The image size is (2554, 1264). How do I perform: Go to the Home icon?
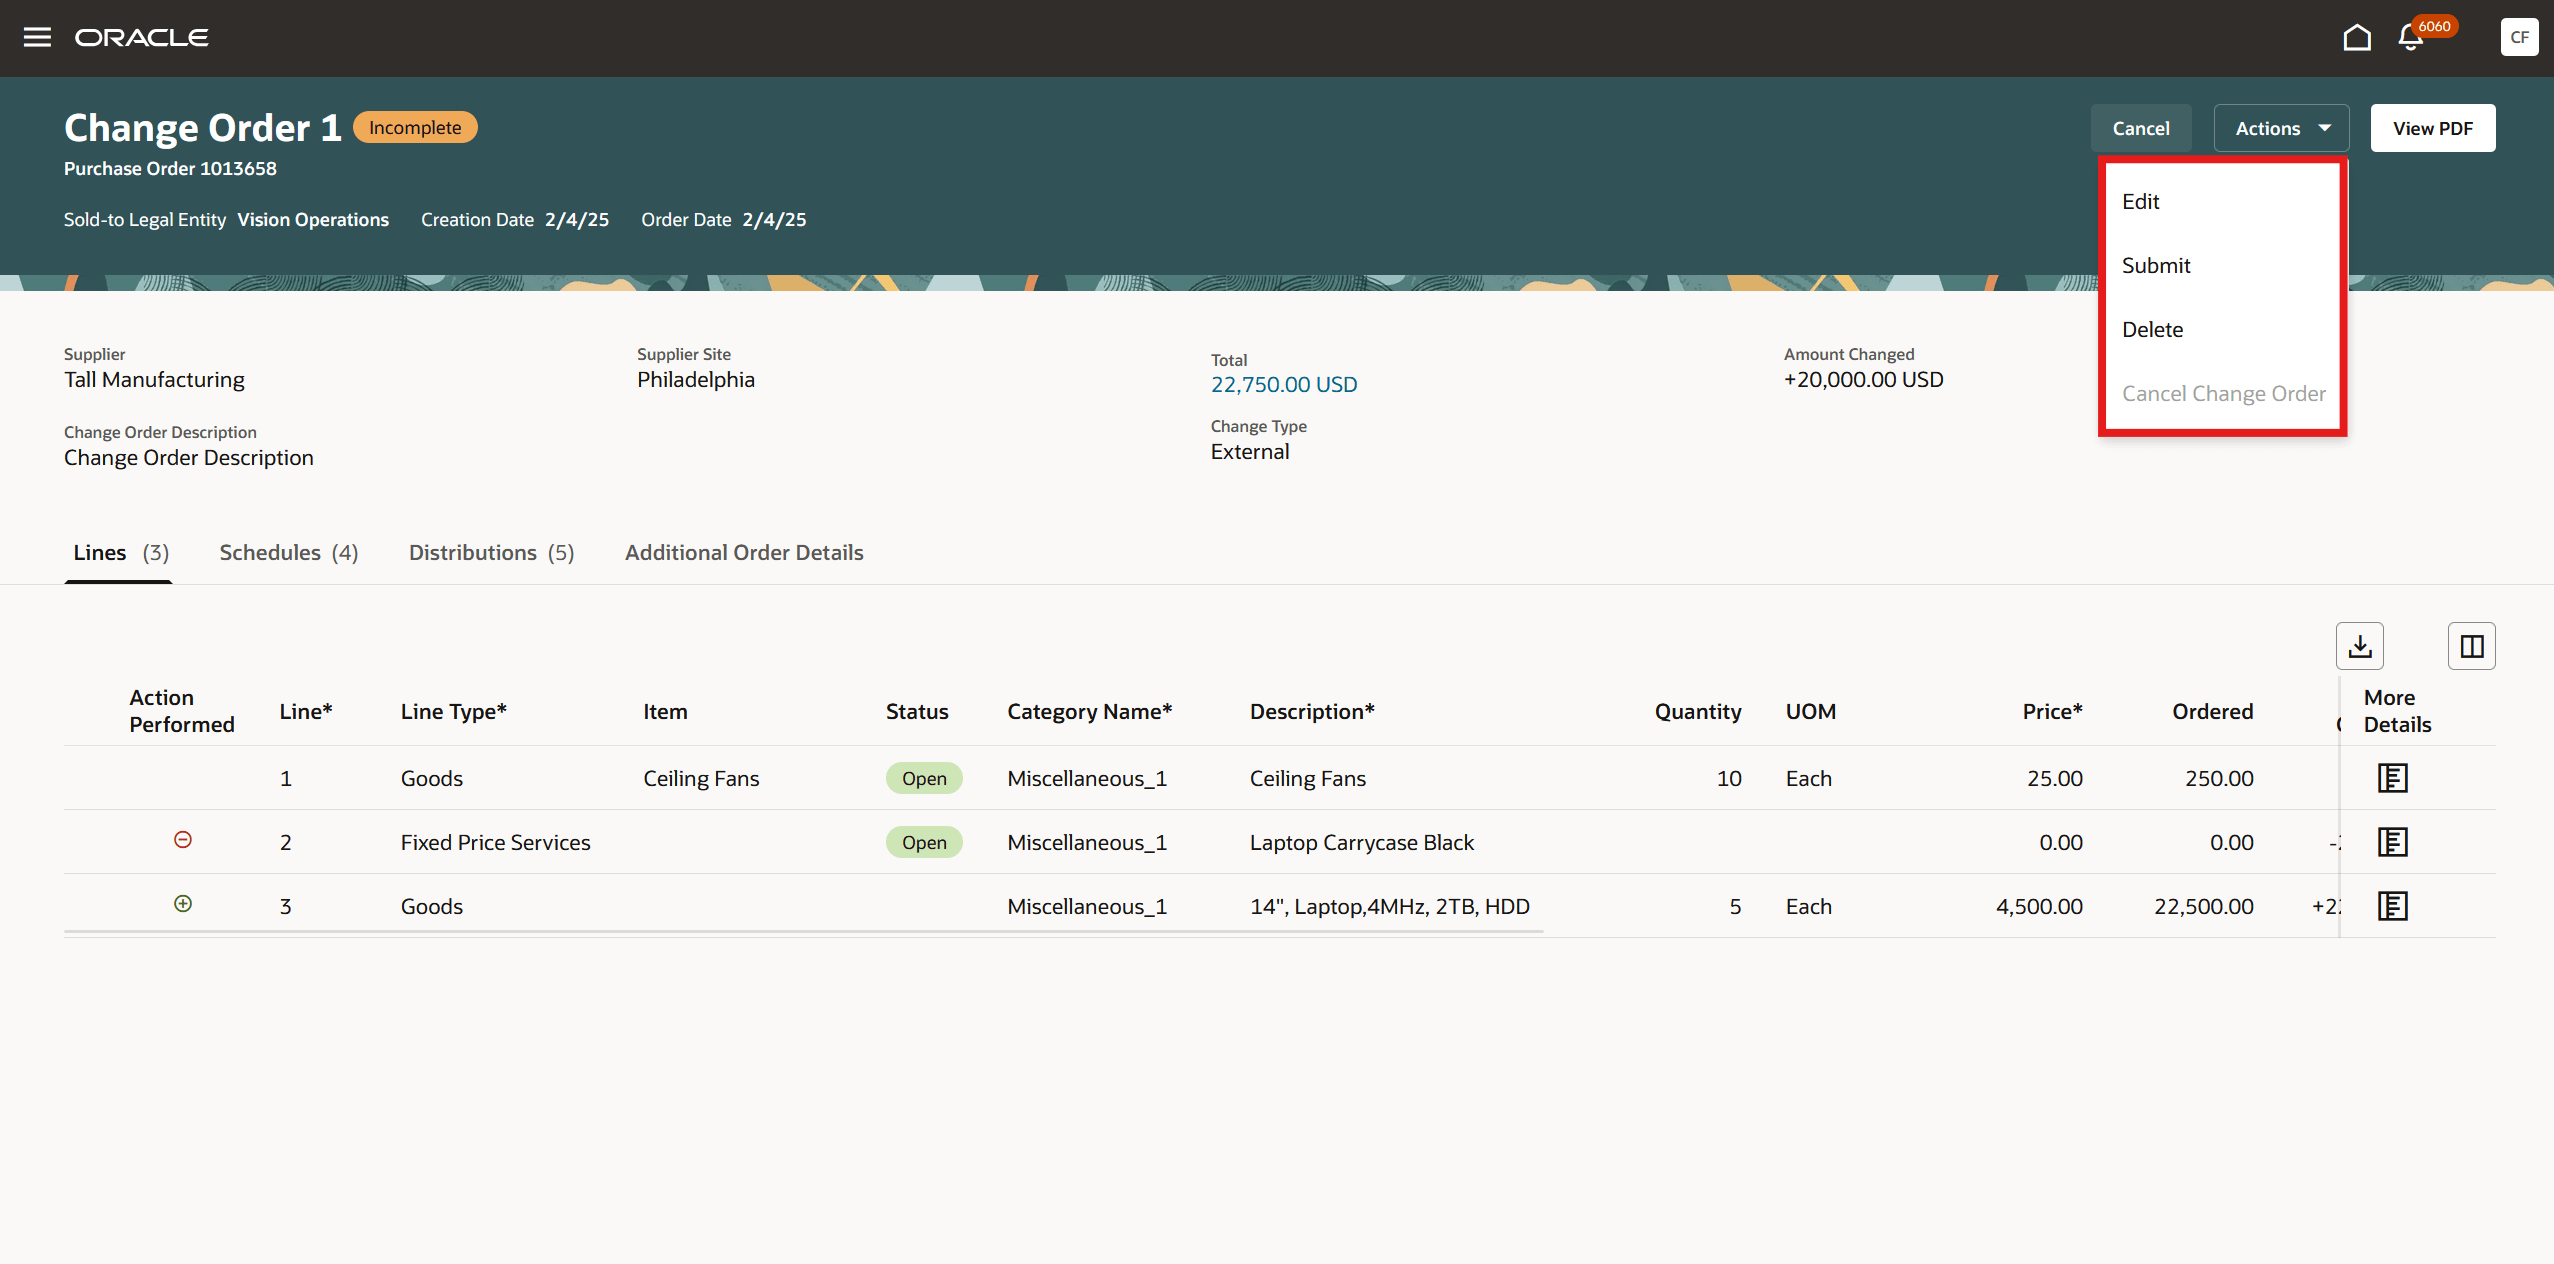(x=2357, y=37)
